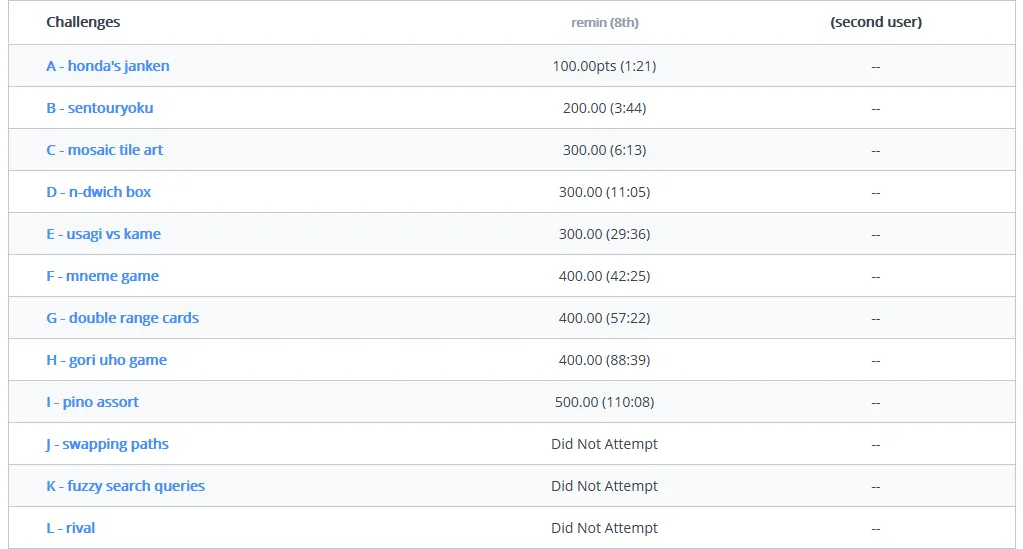
Task: Open challenge G - double range cards
Action: tap(123, 318)
